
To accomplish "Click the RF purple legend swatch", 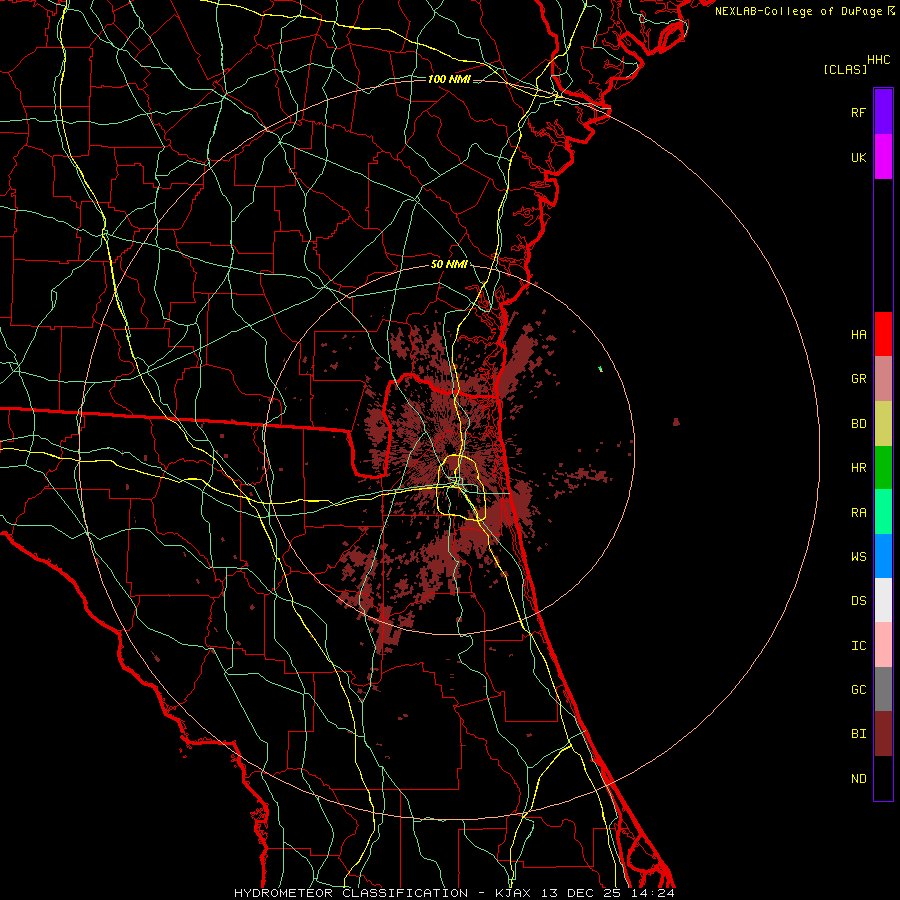I will 883,112.
